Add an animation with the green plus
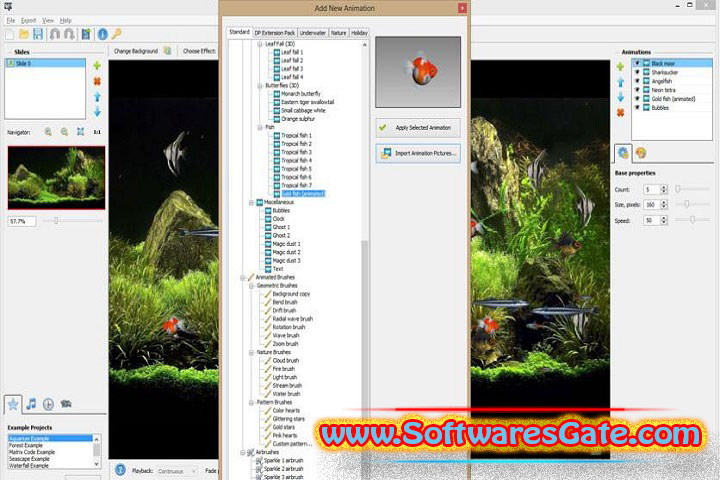 pos(620,67)
